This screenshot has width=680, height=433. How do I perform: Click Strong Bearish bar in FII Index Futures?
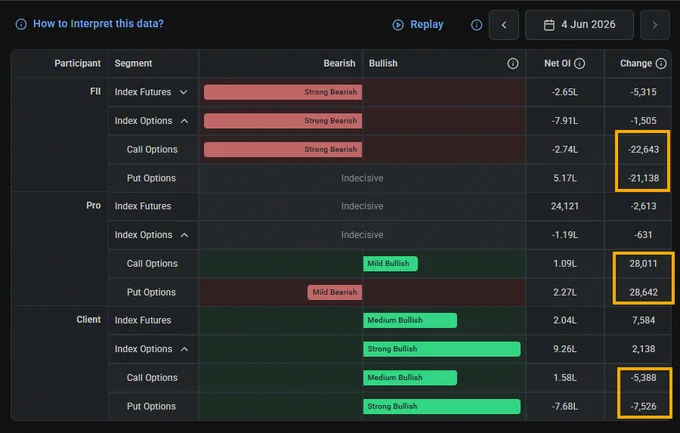[x=283, y=92]
